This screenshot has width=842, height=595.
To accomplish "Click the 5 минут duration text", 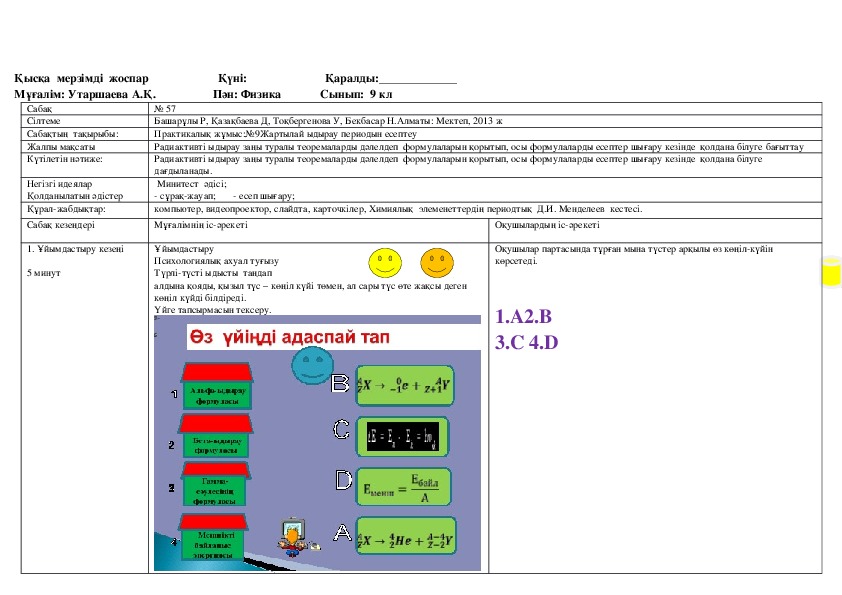I will coord(43,273).
